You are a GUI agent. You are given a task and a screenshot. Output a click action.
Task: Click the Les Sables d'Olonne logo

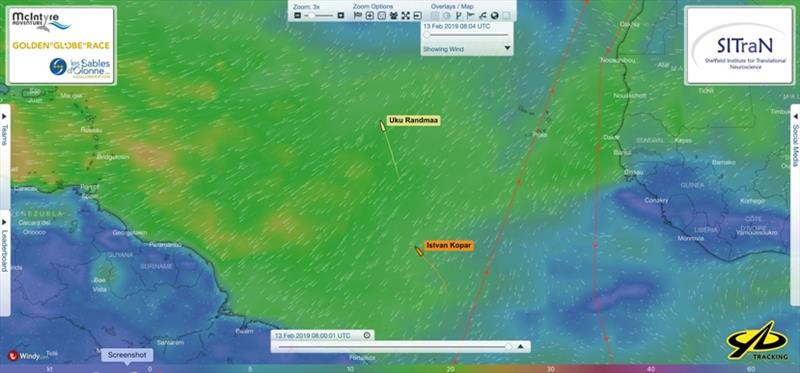click(80, 67)
